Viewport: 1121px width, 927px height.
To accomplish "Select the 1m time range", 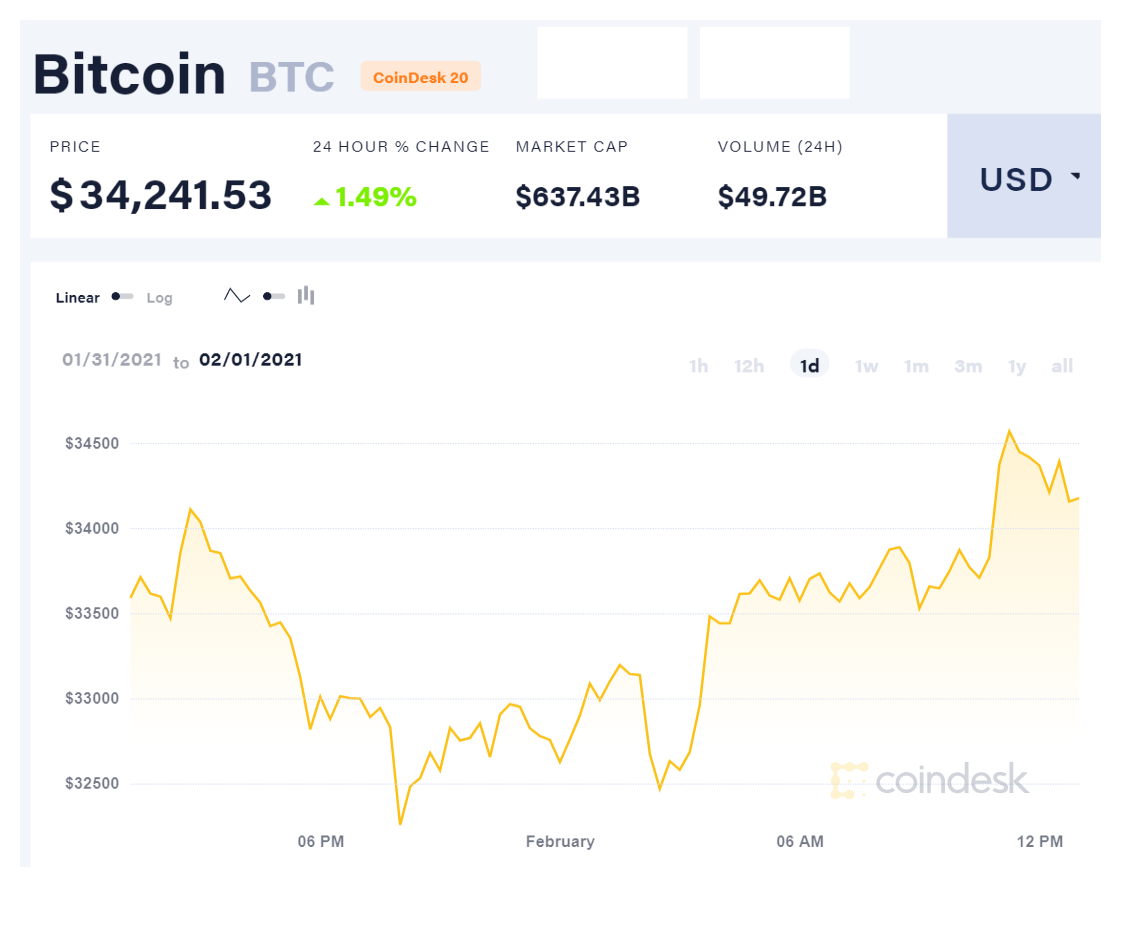I will tap(916, 366).
